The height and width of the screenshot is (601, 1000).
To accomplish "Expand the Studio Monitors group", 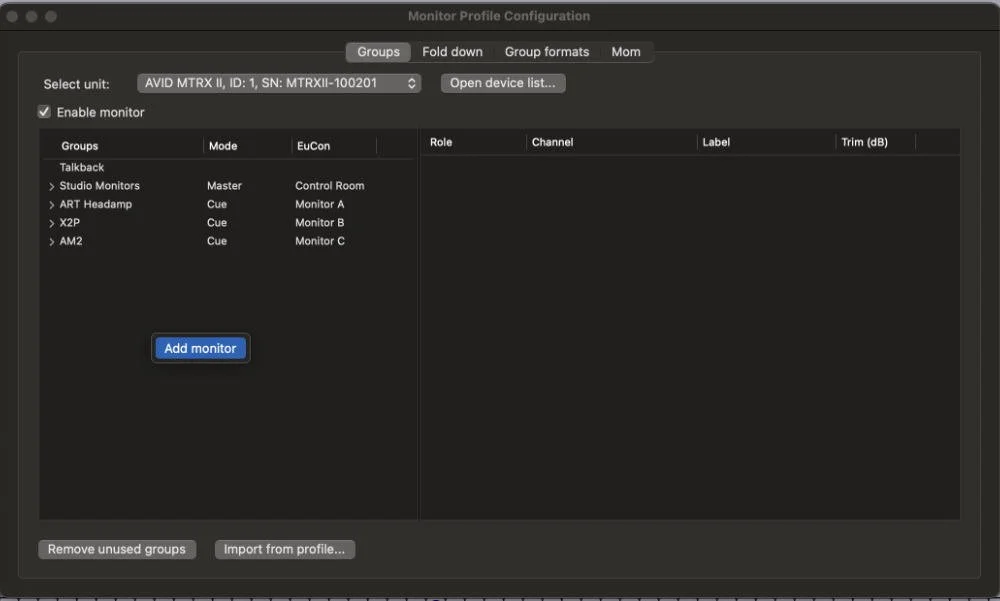I will coord(51,185).
